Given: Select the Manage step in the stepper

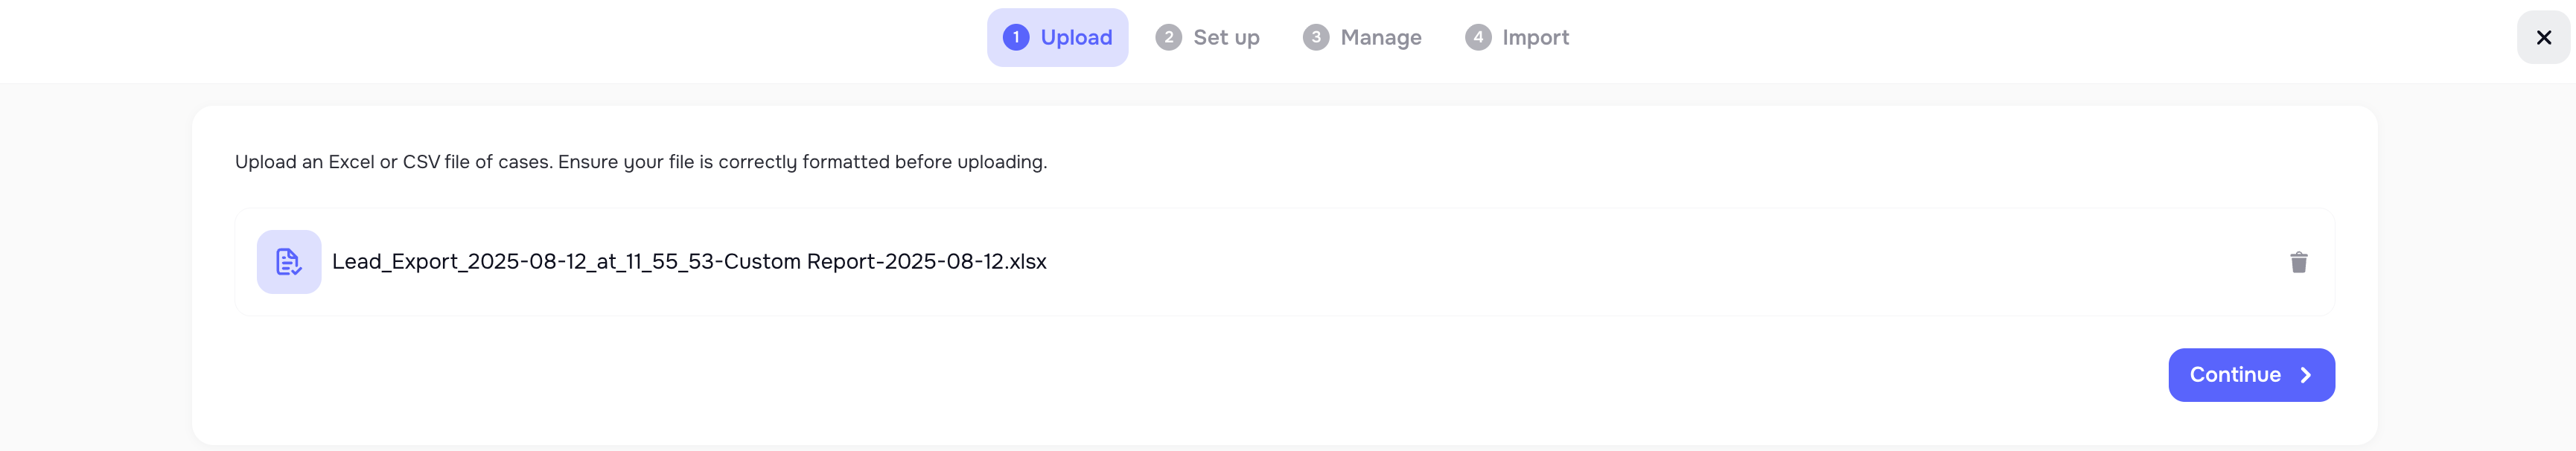Looking at the screenshot, I should click(1362, 37).
